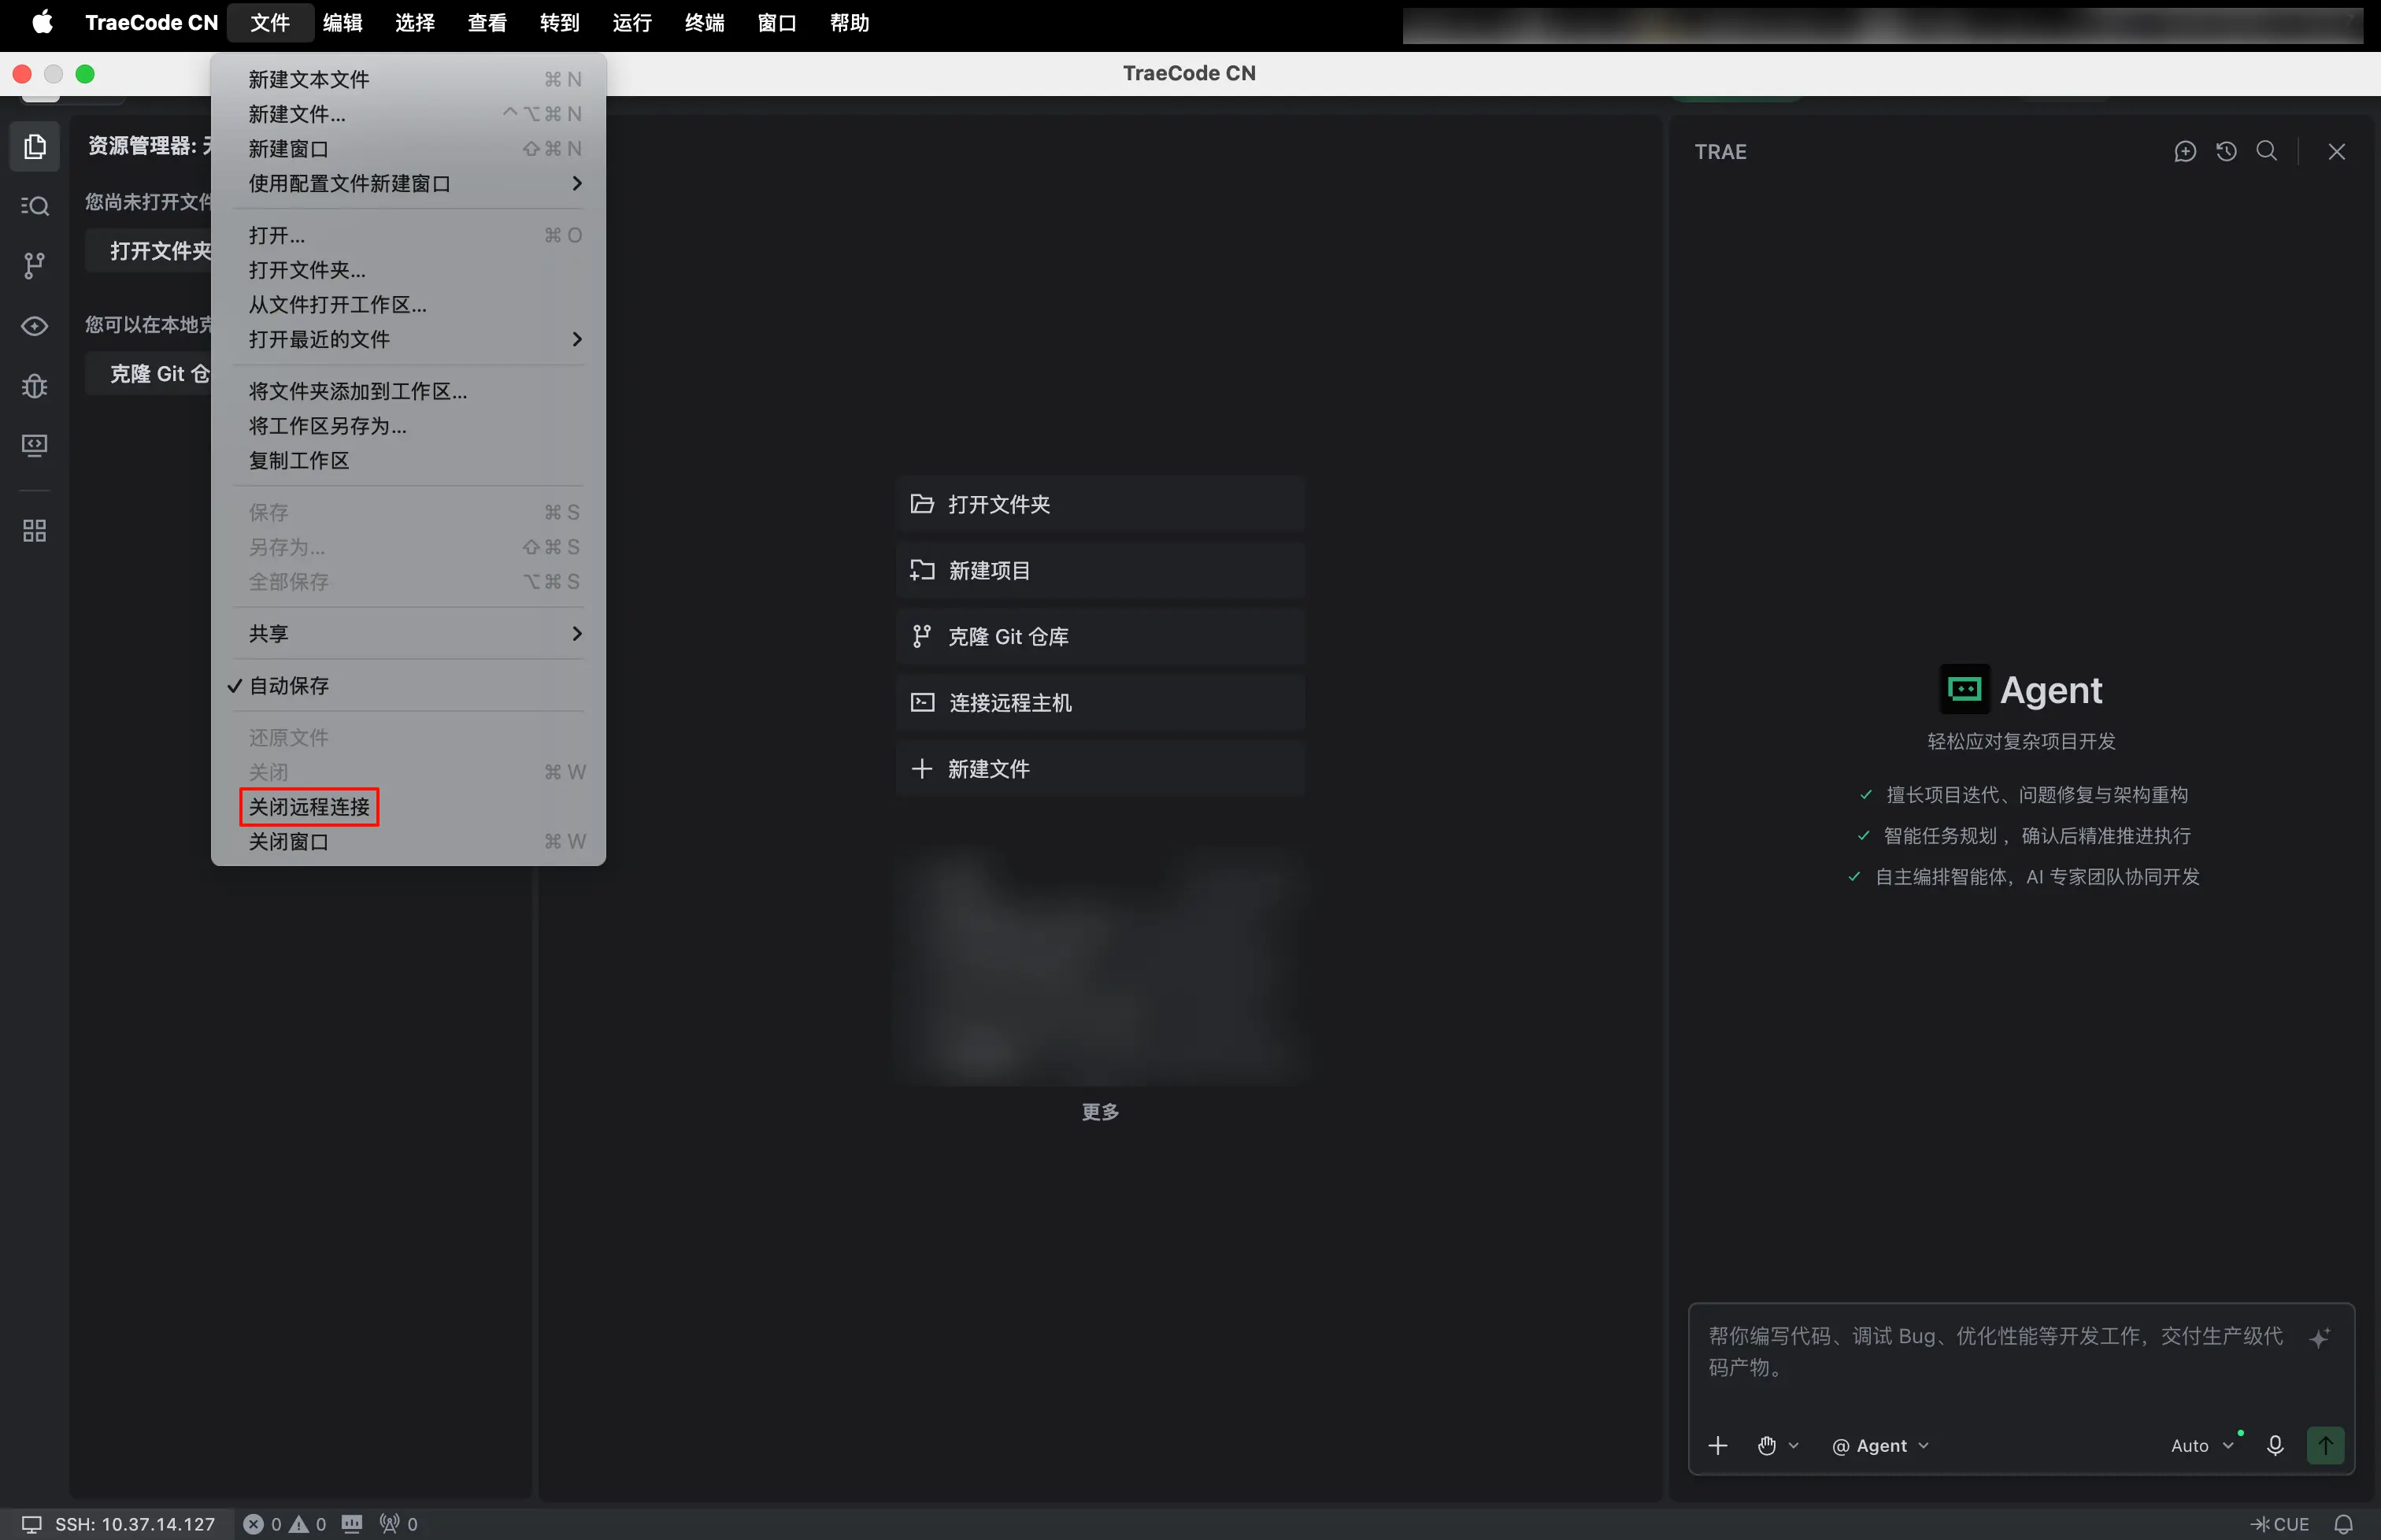Open the Search icon in activity bar
Image resolution: width=2381 pixels, height=1540 pixels.
[x=35, y=206]
